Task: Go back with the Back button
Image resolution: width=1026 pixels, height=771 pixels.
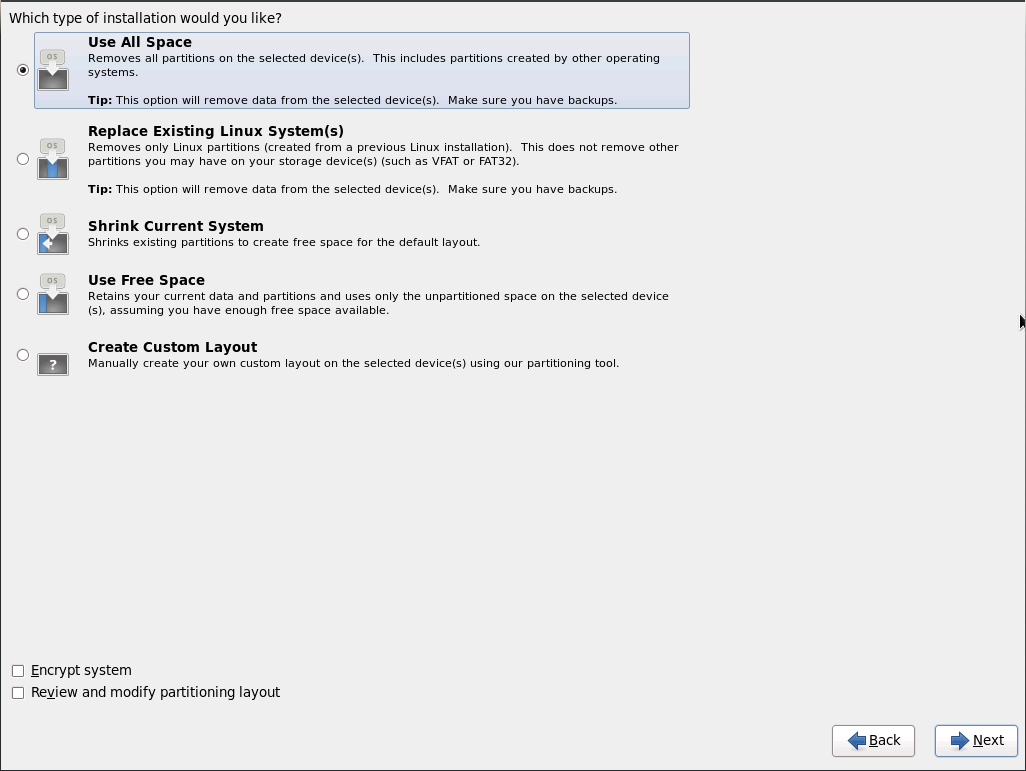Action: tap(873, 741)
